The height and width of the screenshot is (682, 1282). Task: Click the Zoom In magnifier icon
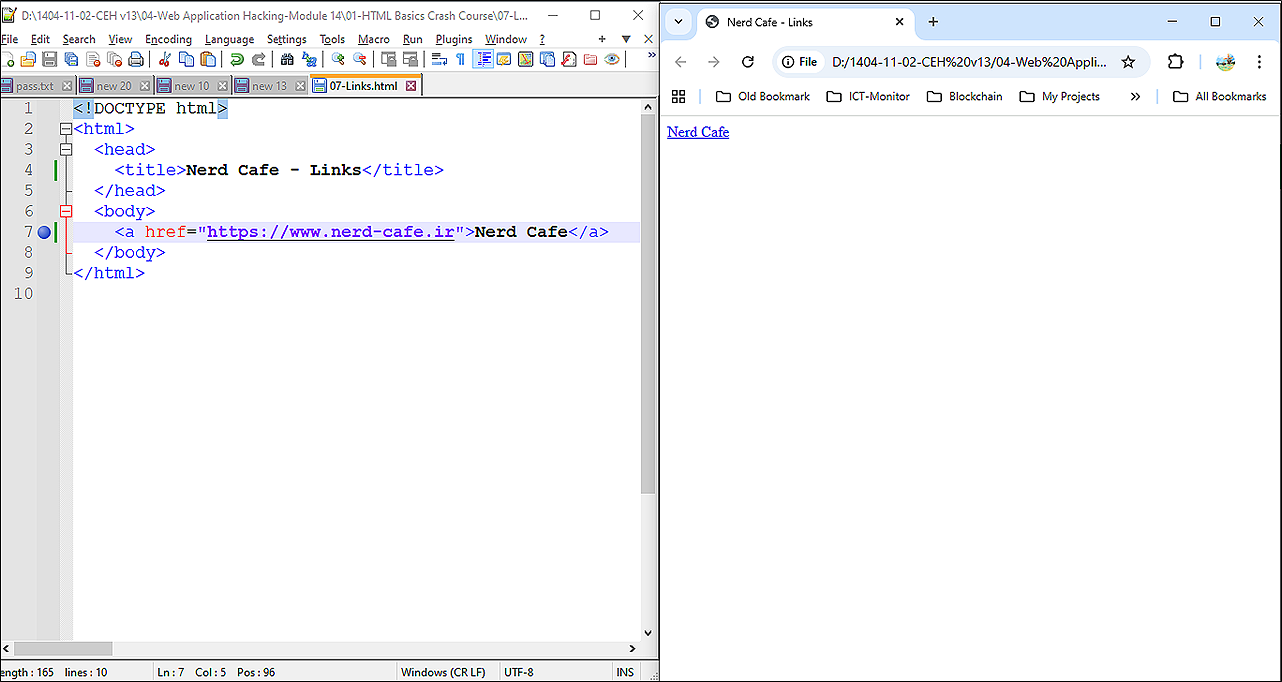pyautogui.click(x=338, y=60)
